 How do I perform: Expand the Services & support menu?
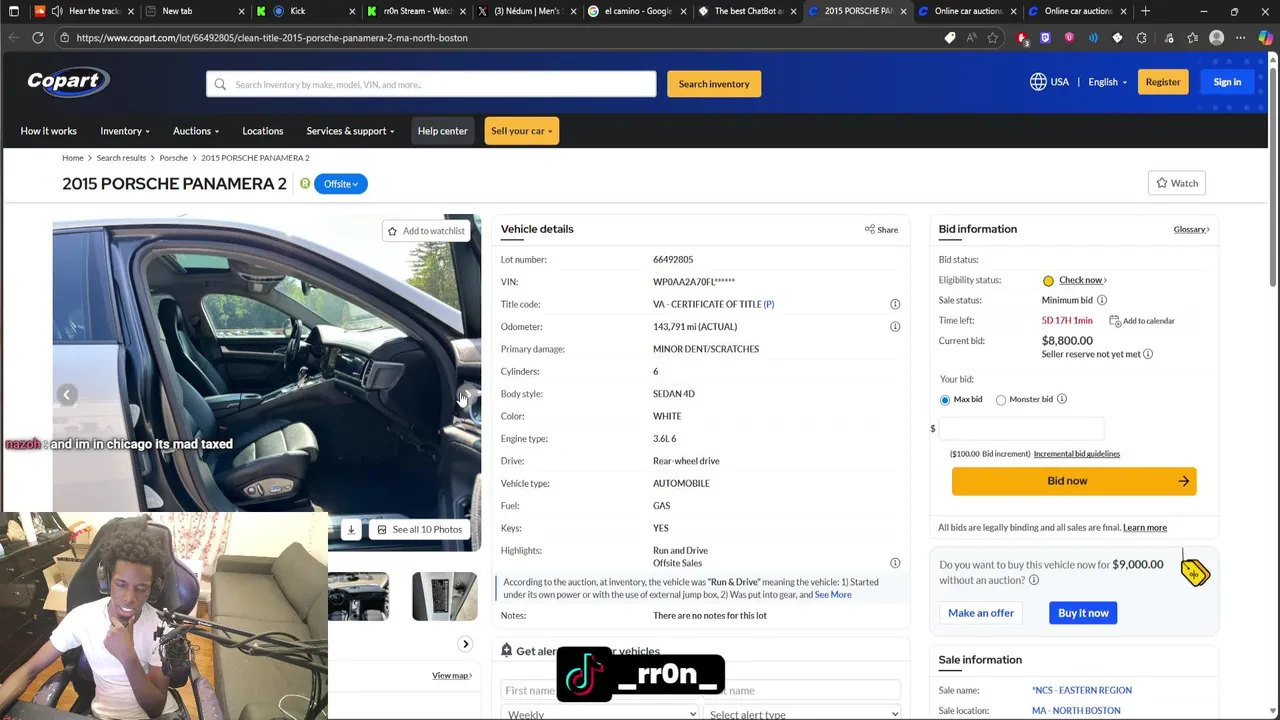[x=350, y=131]
